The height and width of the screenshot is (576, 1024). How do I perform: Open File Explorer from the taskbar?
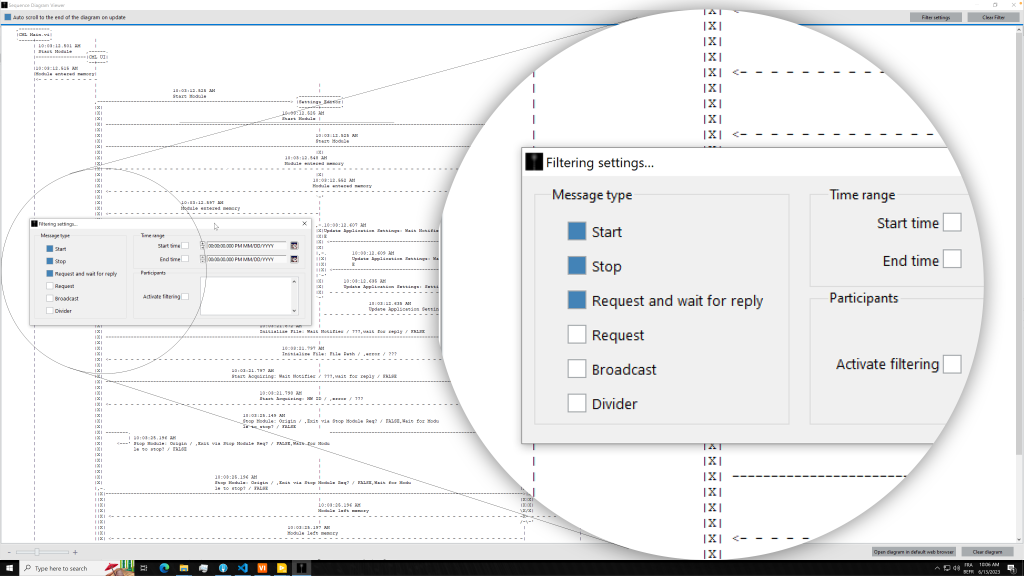click(x=184, y=568)
